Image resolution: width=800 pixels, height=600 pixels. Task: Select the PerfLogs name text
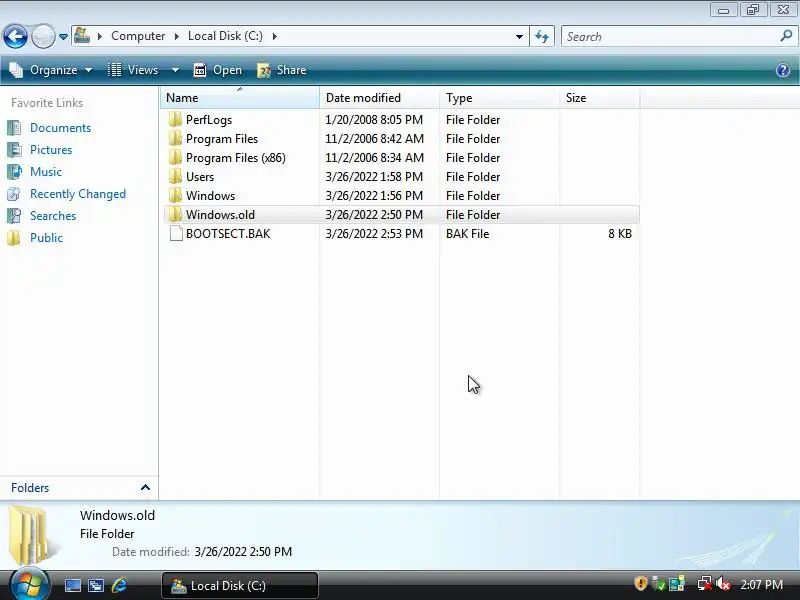coord(209,120)
